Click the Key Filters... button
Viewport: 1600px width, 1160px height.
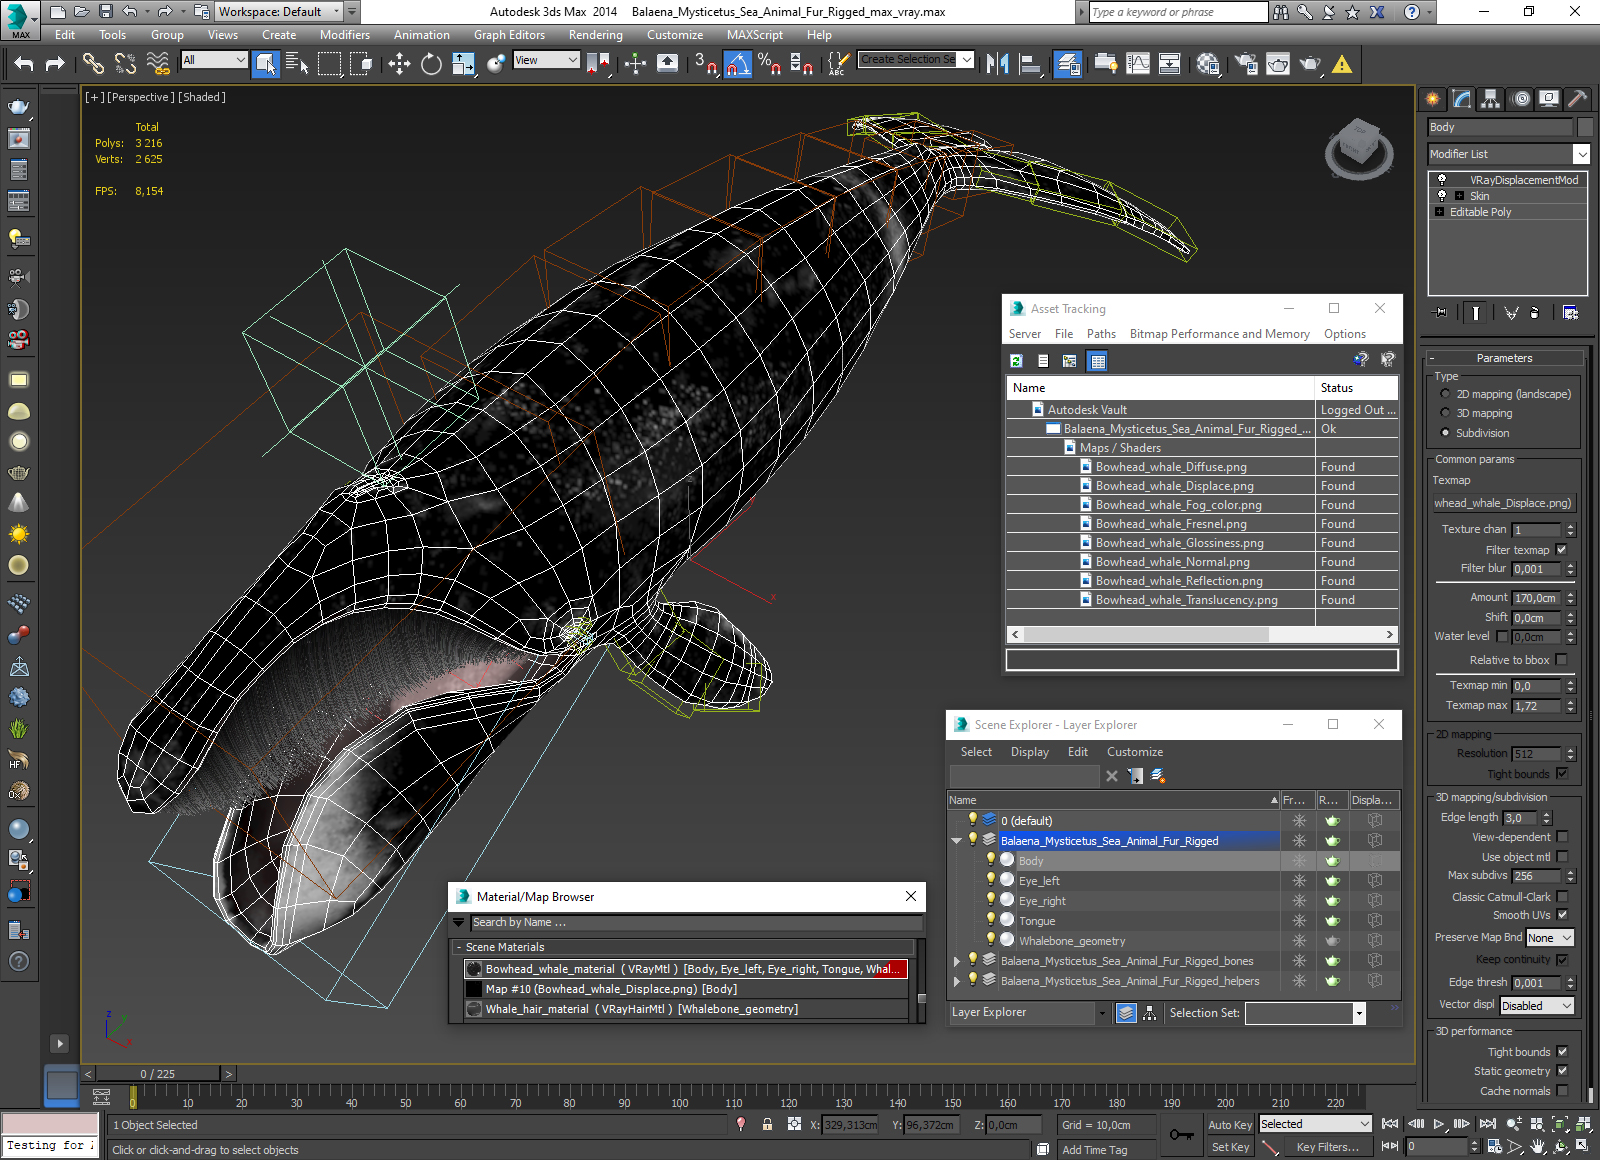[1327, 1147]
